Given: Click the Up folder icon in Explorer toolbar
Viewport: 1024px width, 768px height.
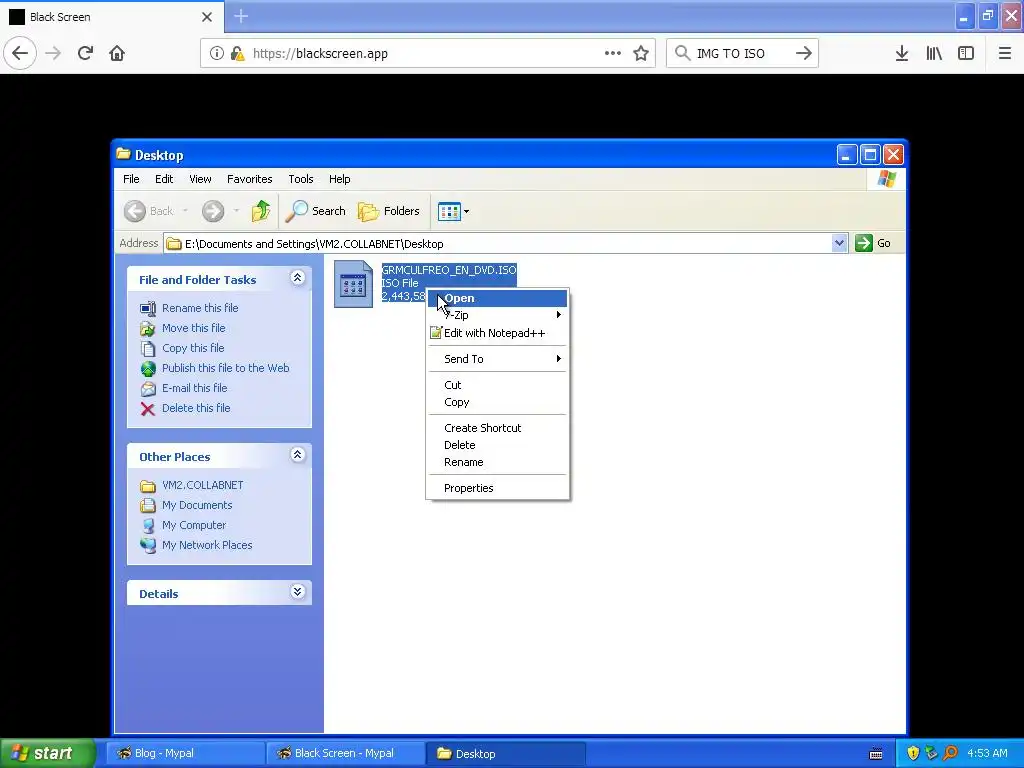Looking at the screenshot, I should 261,211.
